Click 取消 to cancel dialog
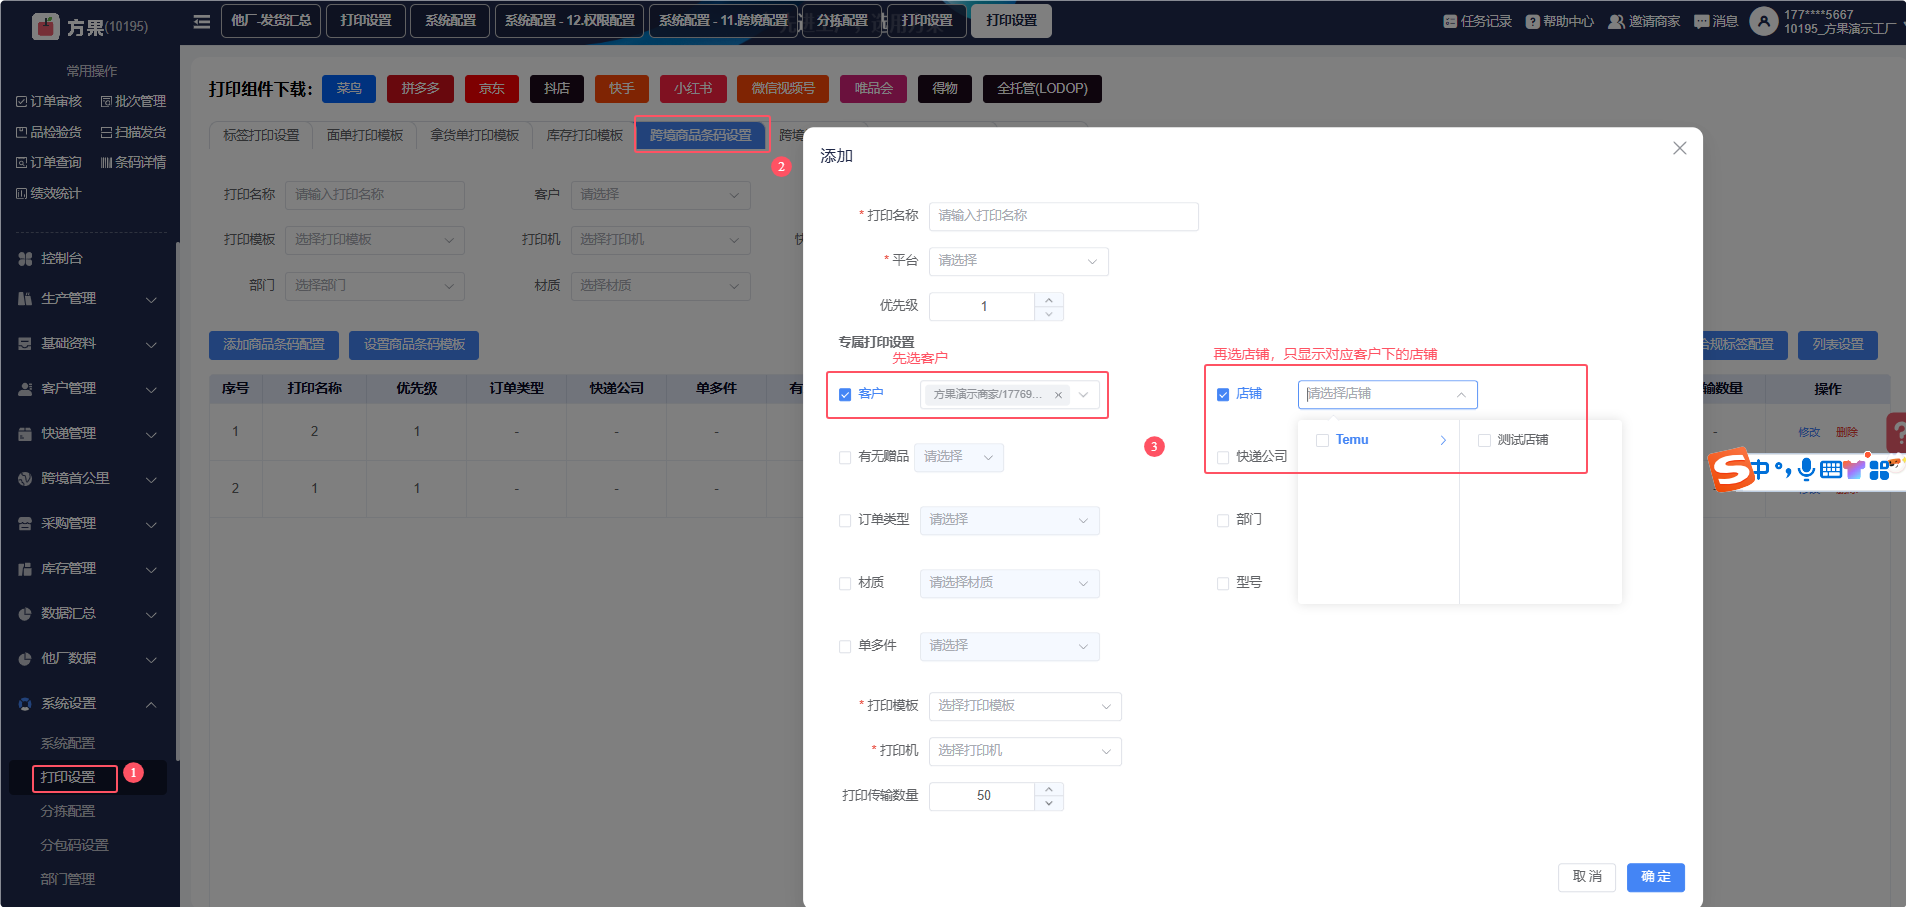Screen dimensions: 1906x907 (x=1587, y=877)
